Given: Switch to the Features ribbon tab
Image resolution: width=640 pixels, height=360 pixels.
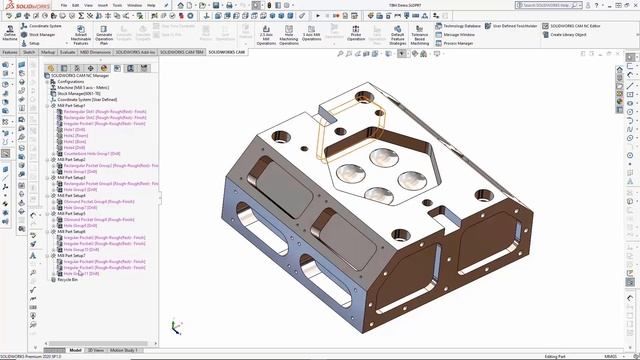Looking at the screenshot, I should 10,52.
